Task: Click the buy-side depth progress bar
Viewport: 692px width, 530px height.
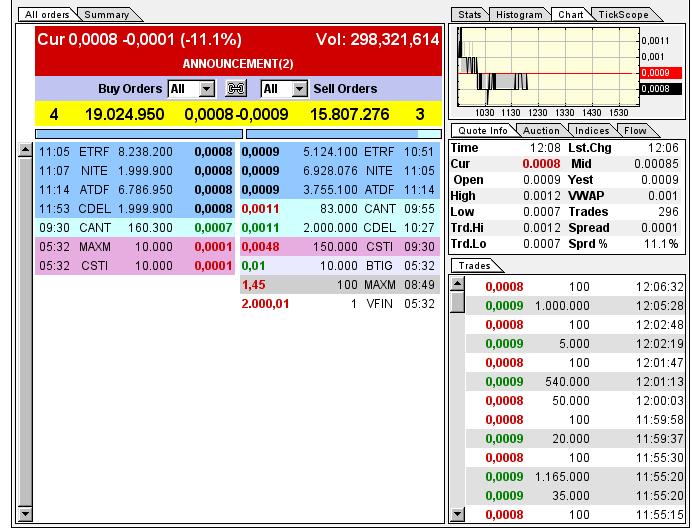Action: pos(138,133)
